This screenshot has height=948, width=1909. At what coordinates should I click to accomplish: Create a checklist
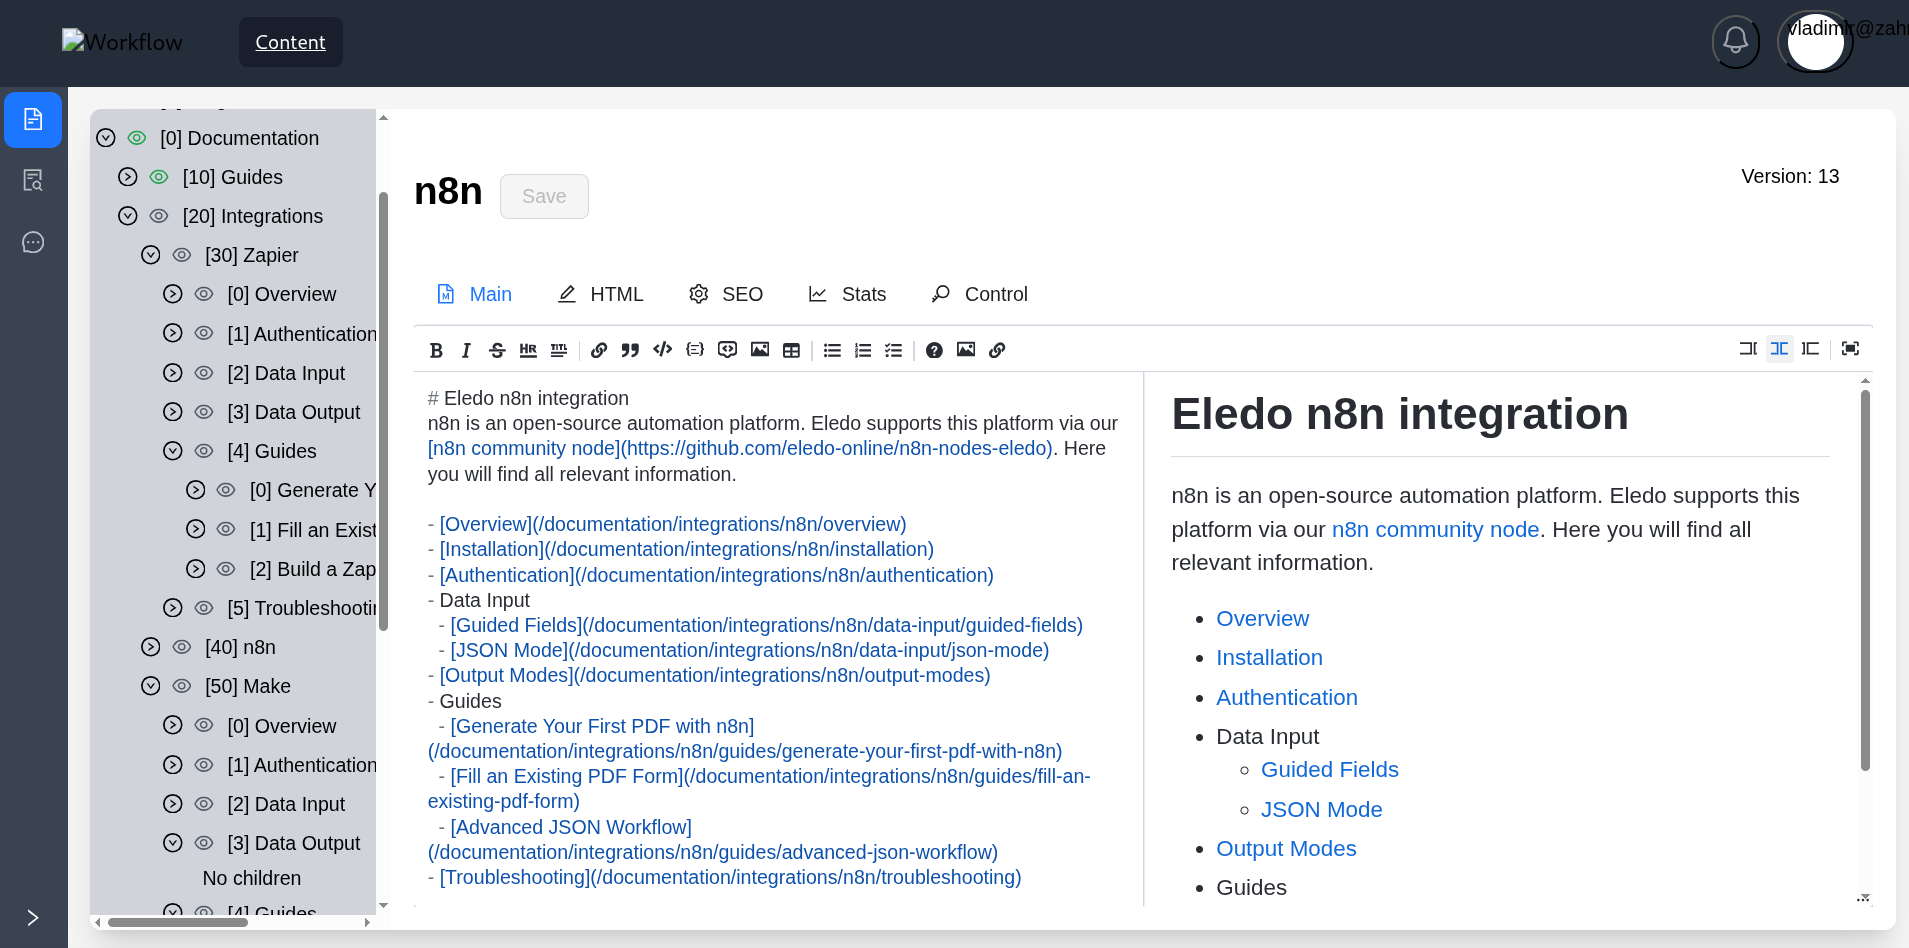(894, 350)
